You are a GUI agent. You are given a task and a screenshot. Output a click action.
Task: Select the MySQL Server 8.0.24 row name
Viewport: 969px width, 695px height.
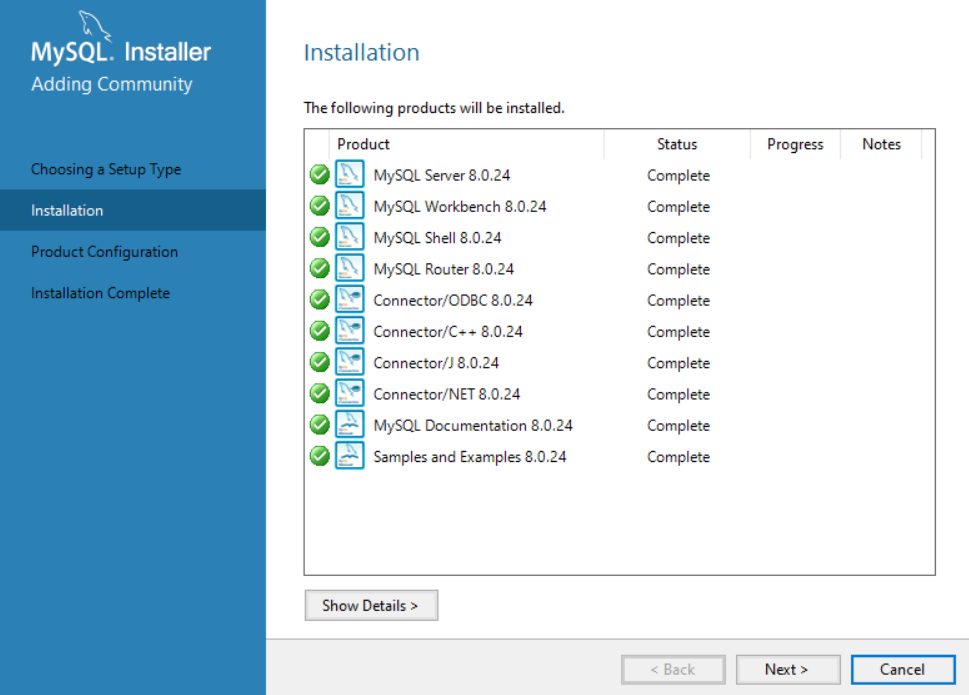[442, 175]
